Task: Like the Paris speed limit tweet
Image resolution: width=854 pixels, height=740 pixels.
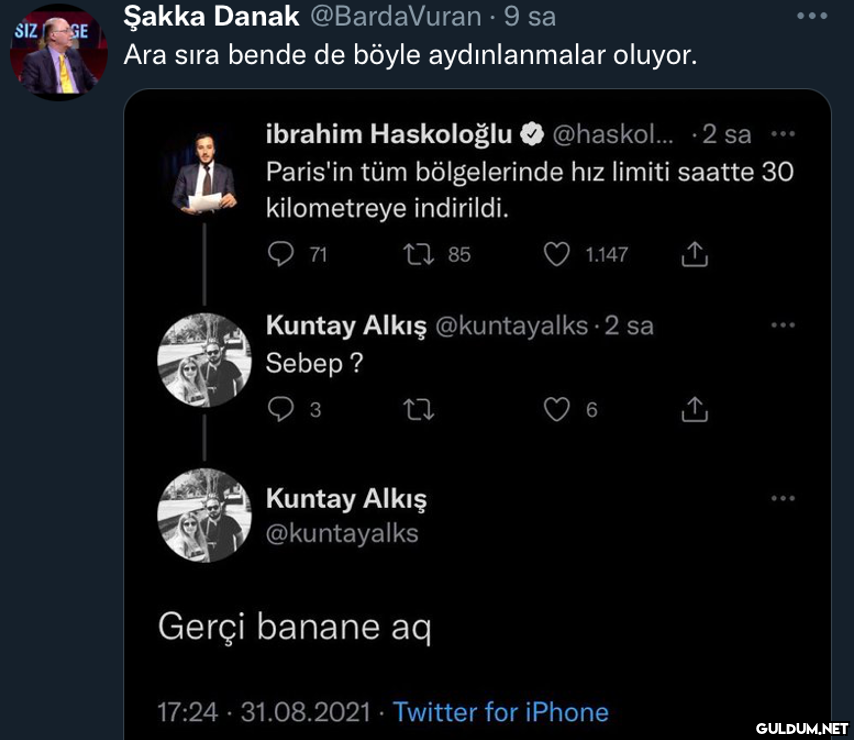Action: pos(556,255)
